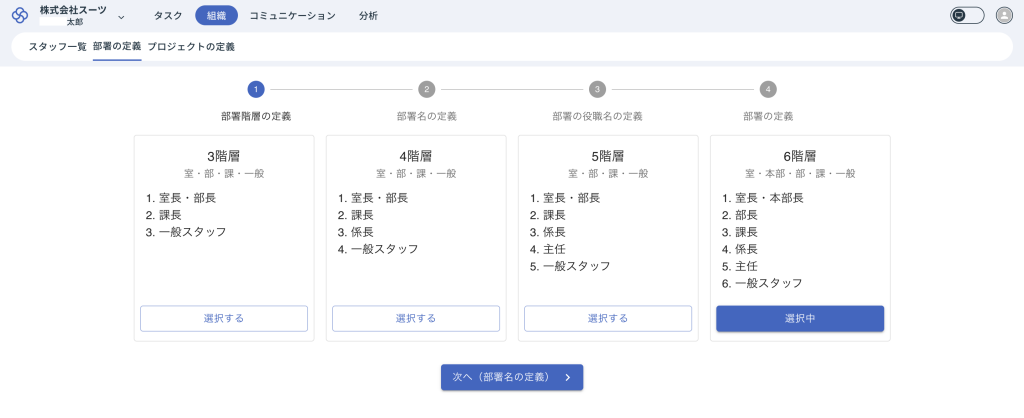Open the タスク menu

pyautogui.click(x=168, y=15)
